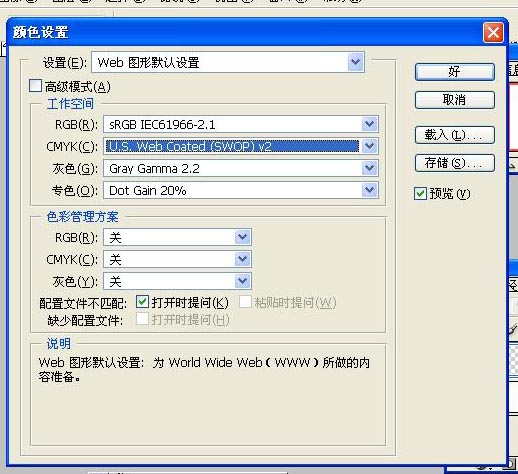Open the 专色 Dot Gain 20% dropdown
The image size is (518, 474).
pyautogui.click(x=369, y=190)
